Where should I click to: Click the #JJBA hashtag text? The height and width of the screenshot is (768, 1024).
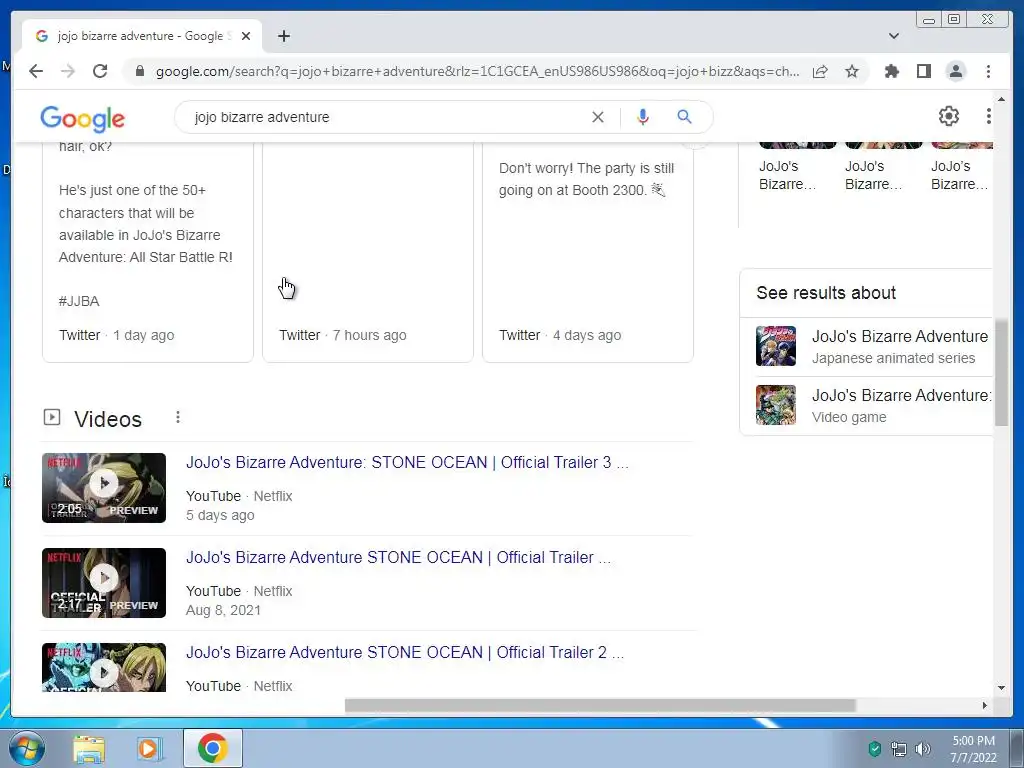pyautogui.click(x=79, y=301)
